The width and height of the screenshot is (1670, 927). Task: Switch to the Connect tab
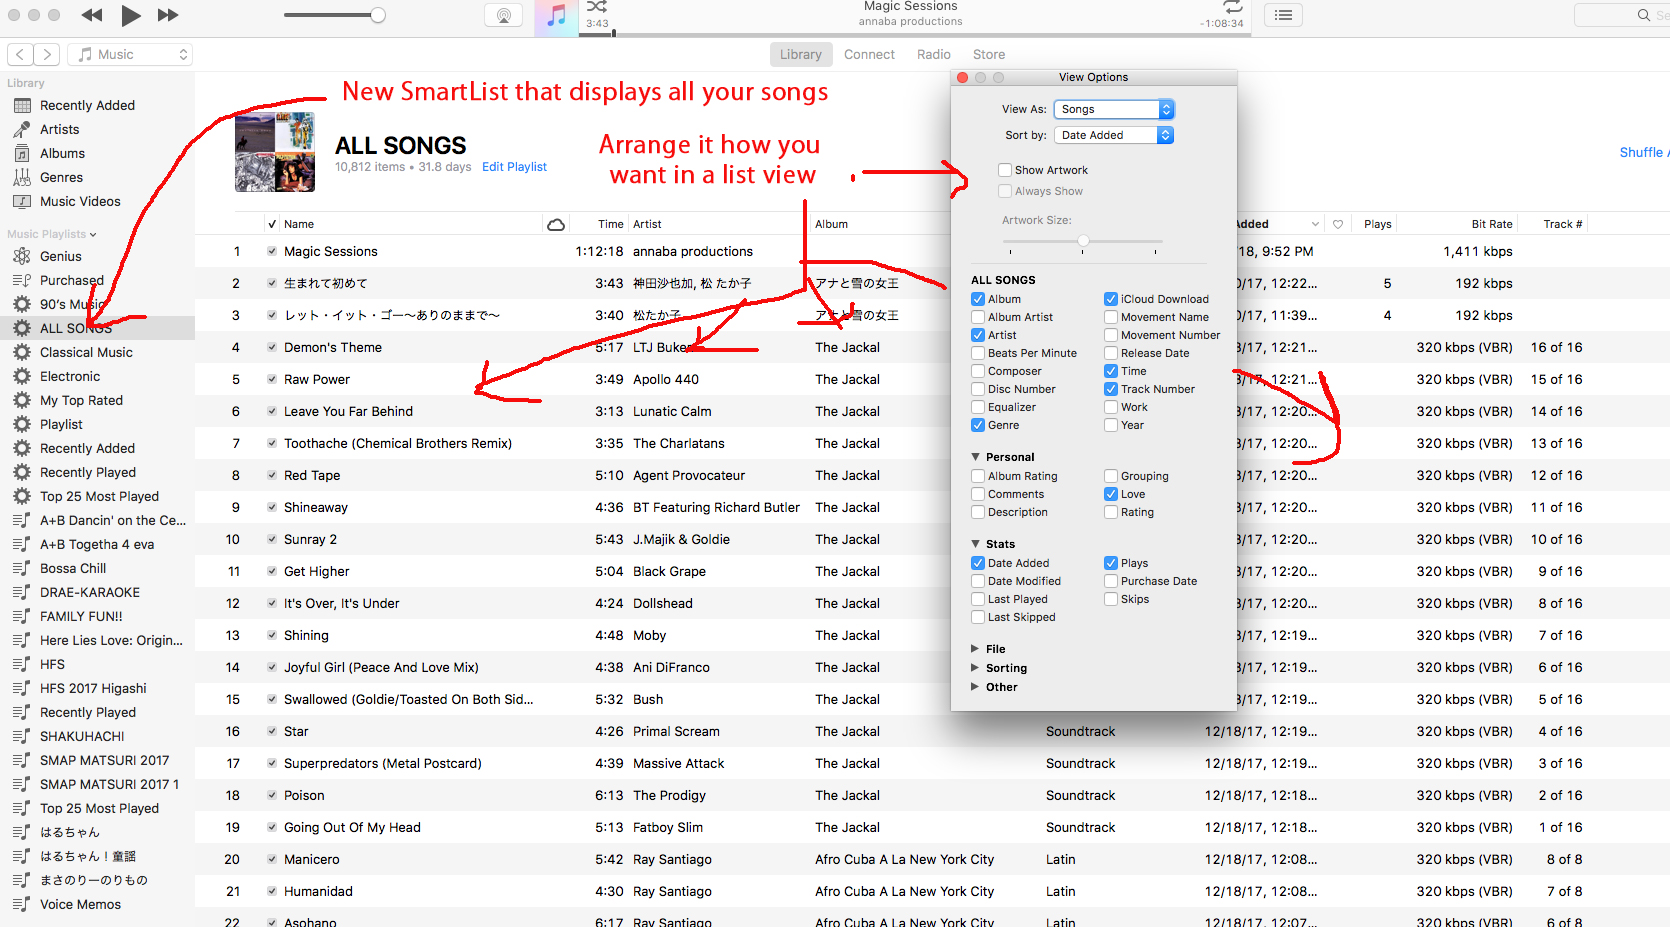click(x=869, y=54)
